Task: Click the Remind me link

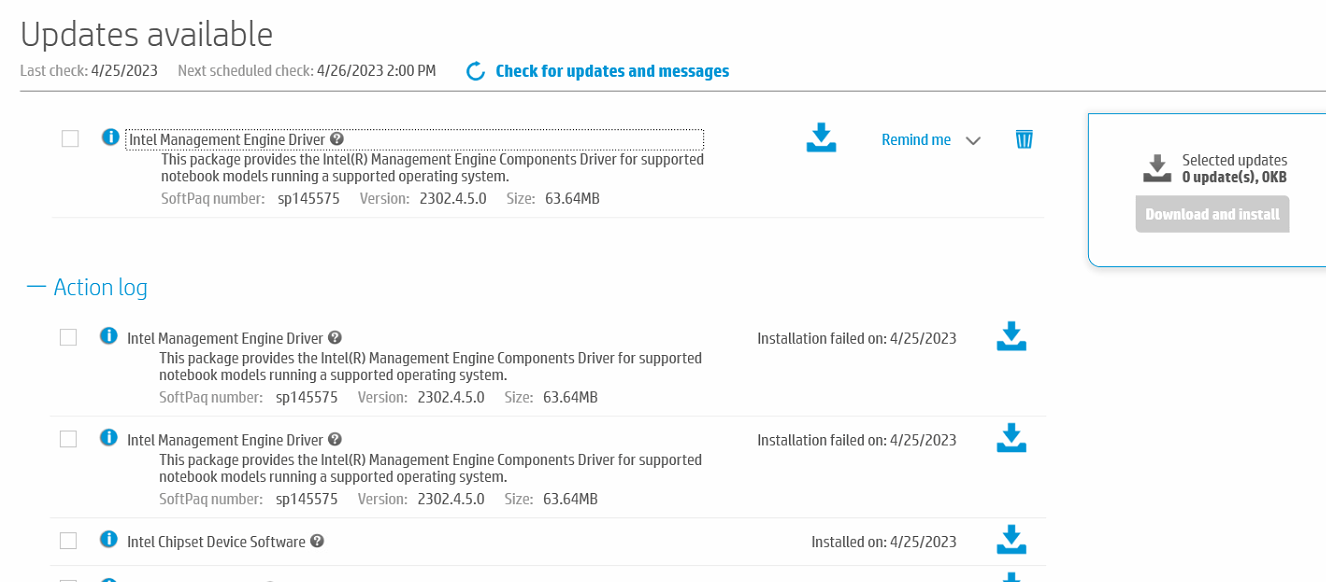Action: point(916,140)
